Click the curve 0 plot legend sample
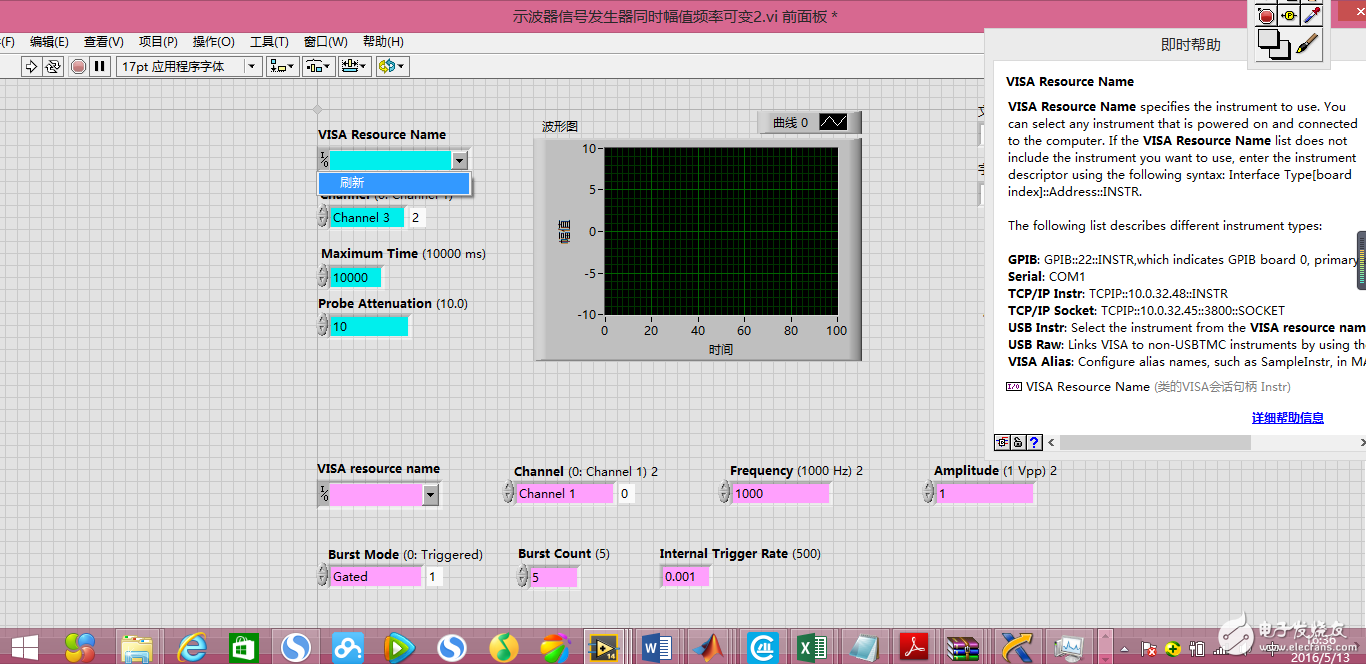The height and width of the screenshot is (664, 1366). click(832, 122)
